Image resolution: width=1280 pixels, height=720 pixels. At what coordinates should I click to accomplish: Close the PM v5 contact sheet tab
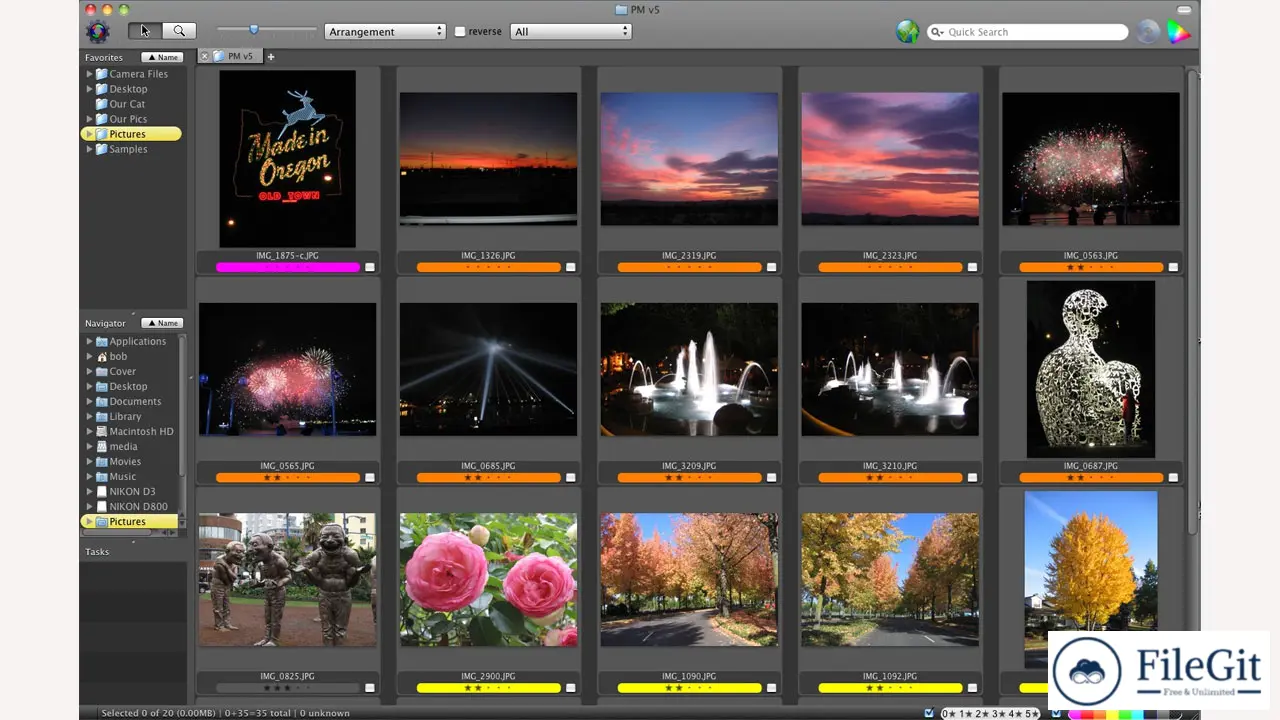point(204,57)
